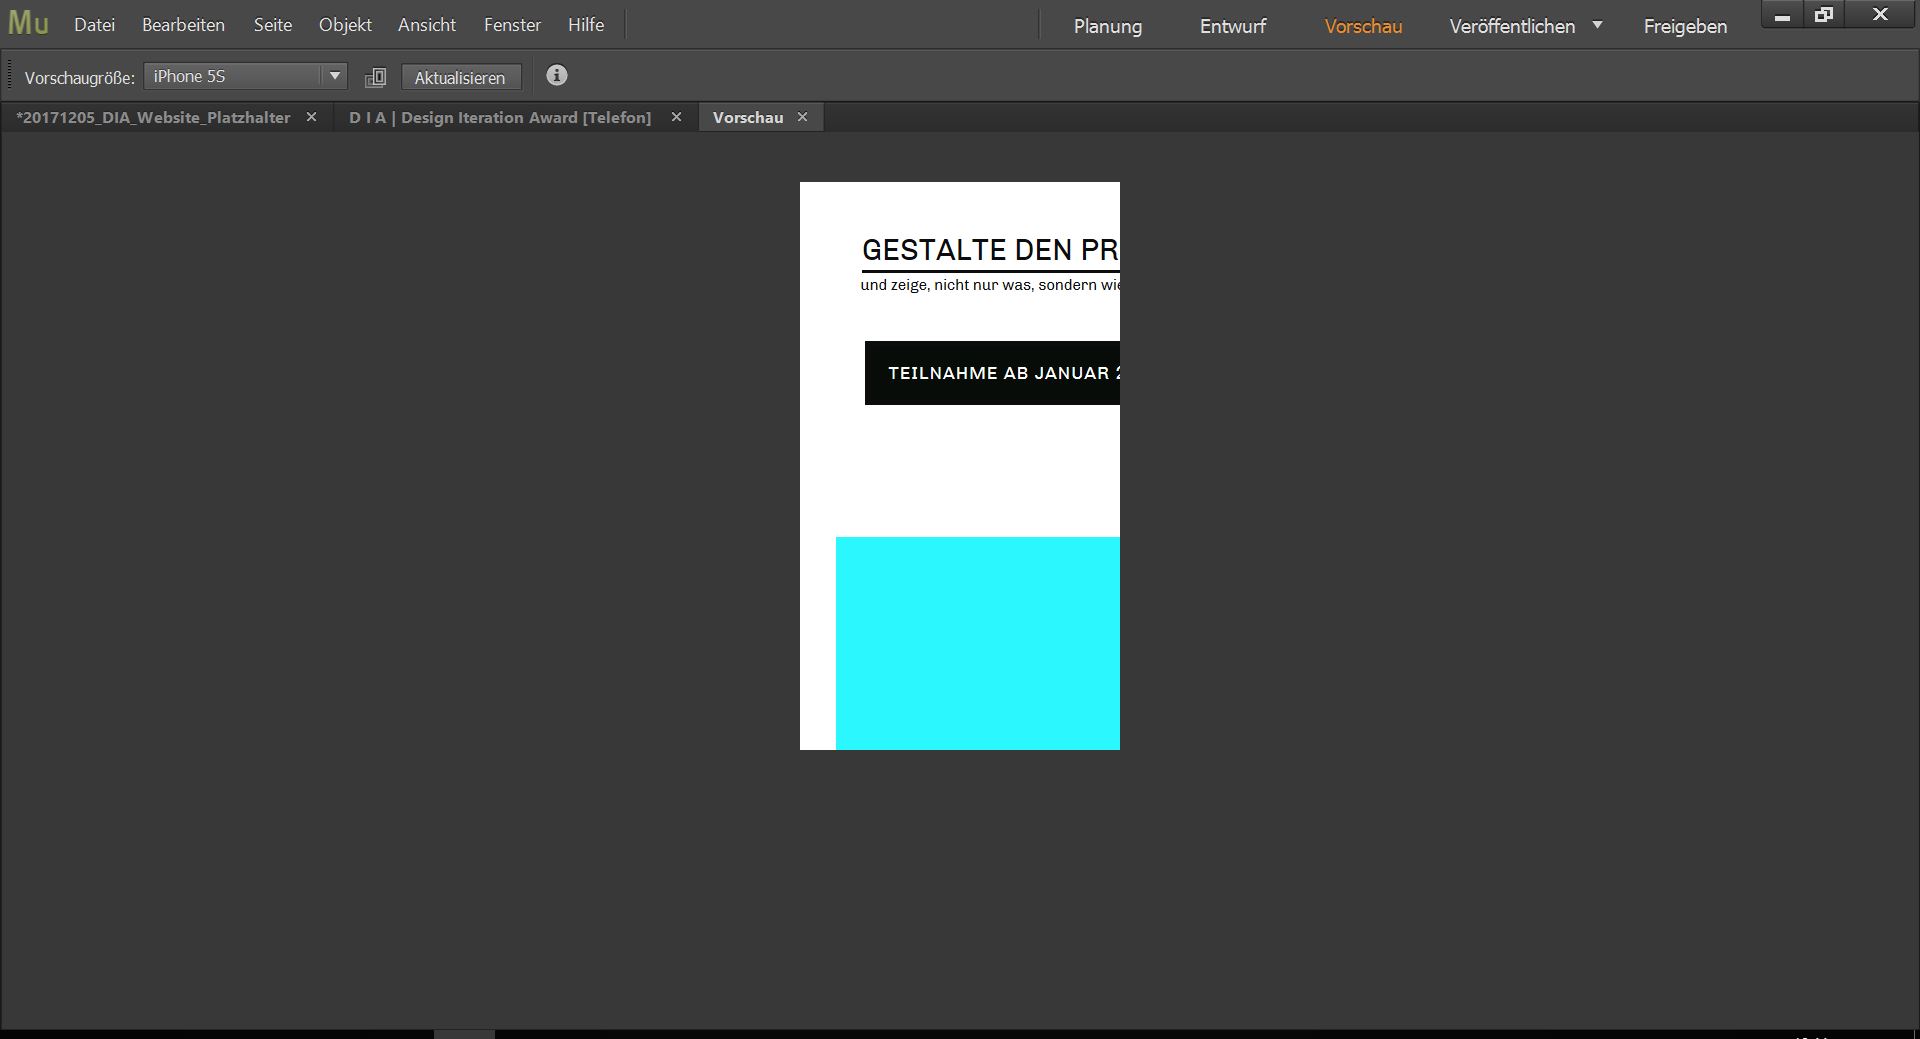Open the Bearbeiten menu

[183, 25]
